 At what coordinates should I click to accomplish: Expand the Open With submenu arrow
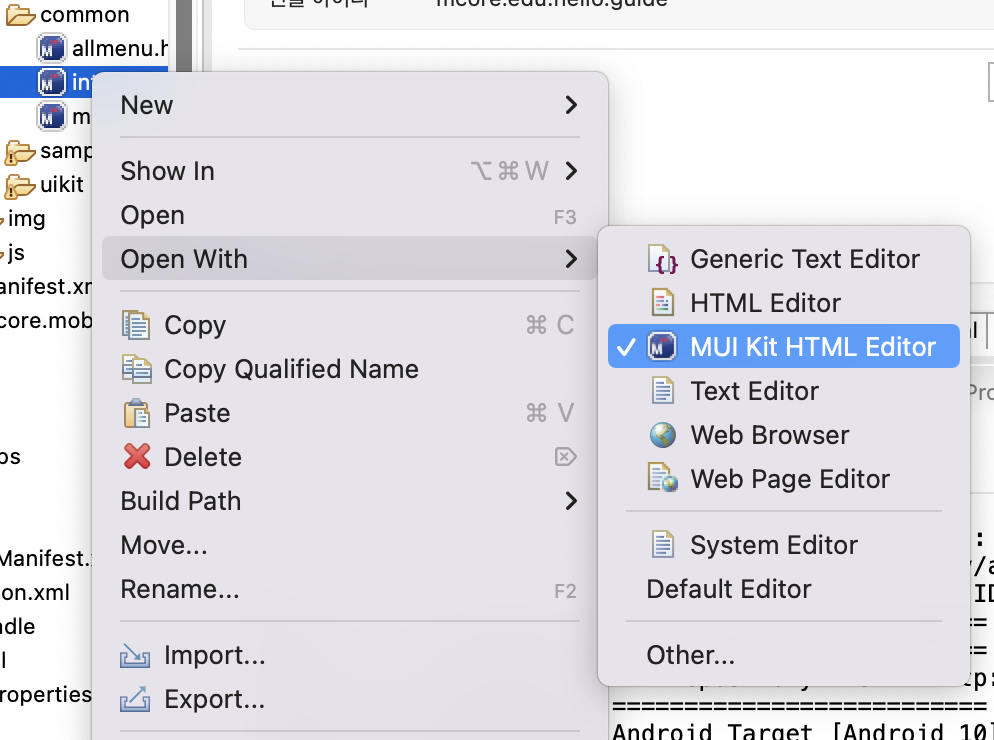(568, 258)
